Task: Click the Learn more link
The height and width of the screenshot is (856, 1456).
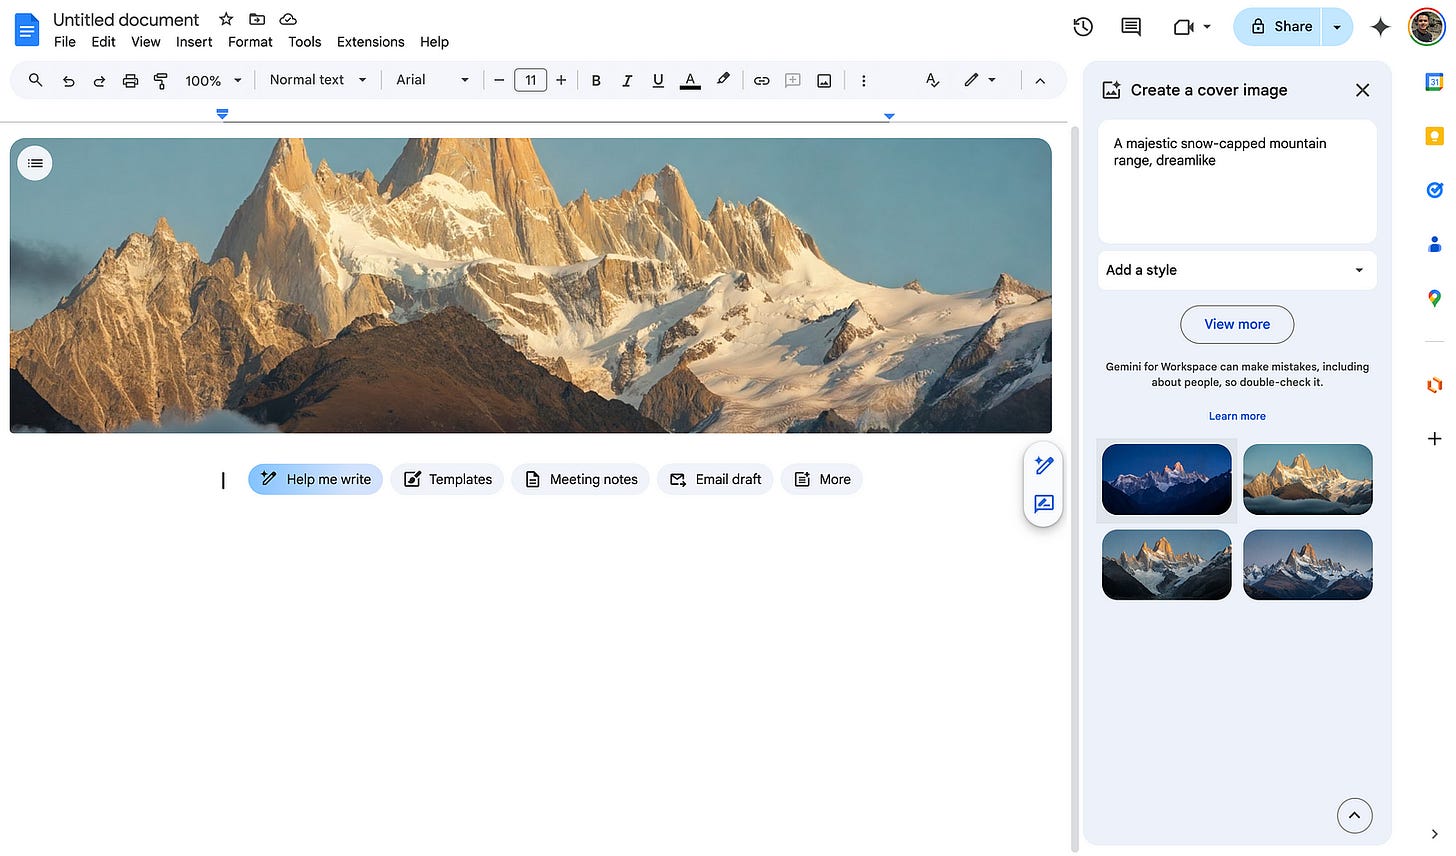Action: click(x=1237, y=416)
